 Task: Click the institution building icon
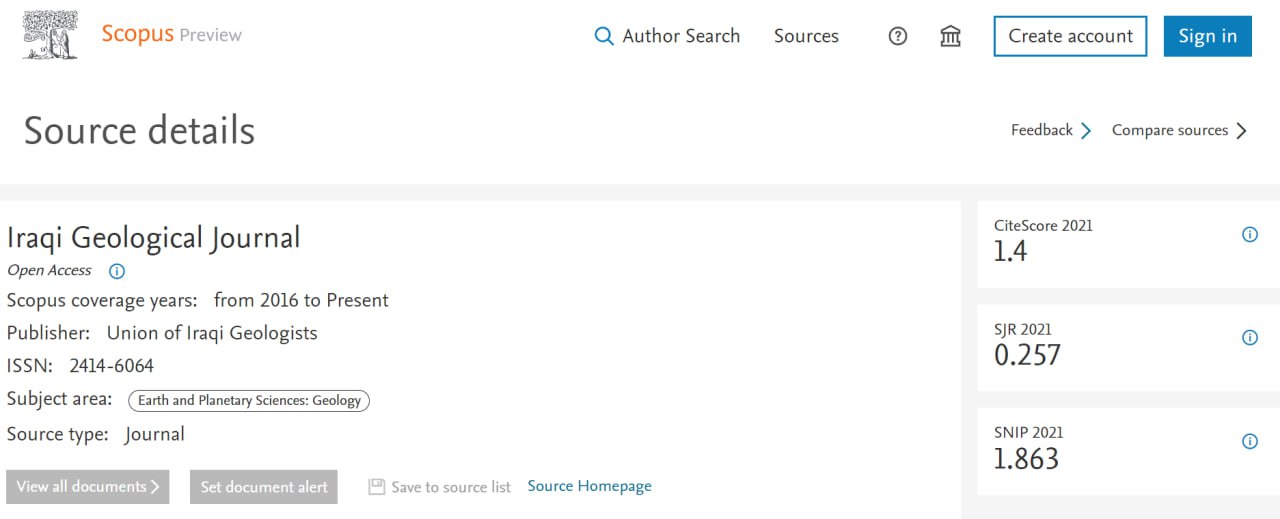(951, 37)
